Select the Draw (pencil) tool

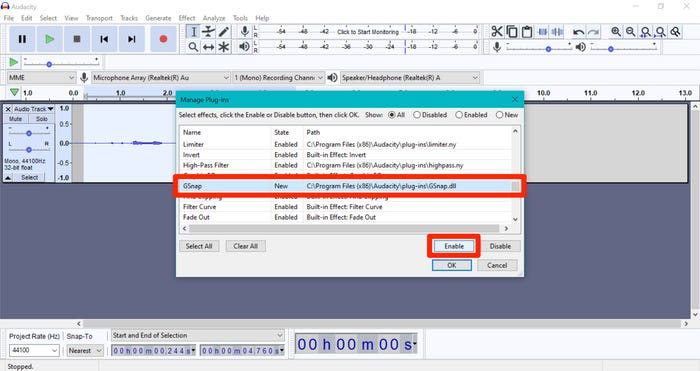click(x=224, y=32)
